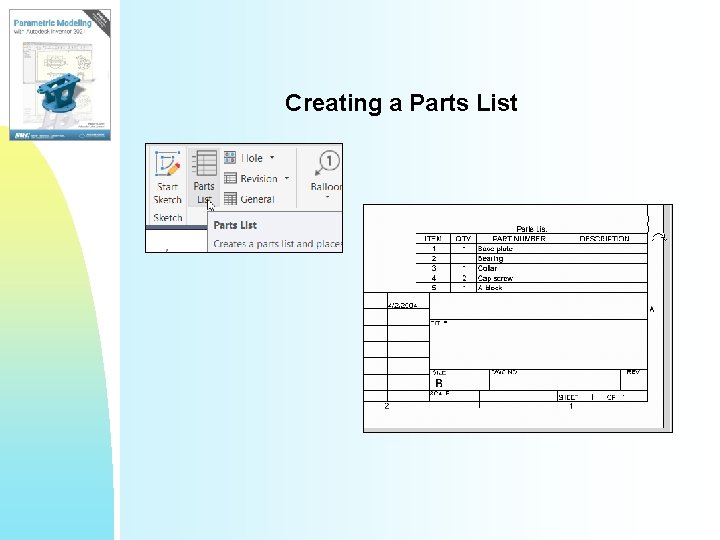Open the Balloon dropdown arrow
This screenshot has height=540, width=720.
click(327, 197)
